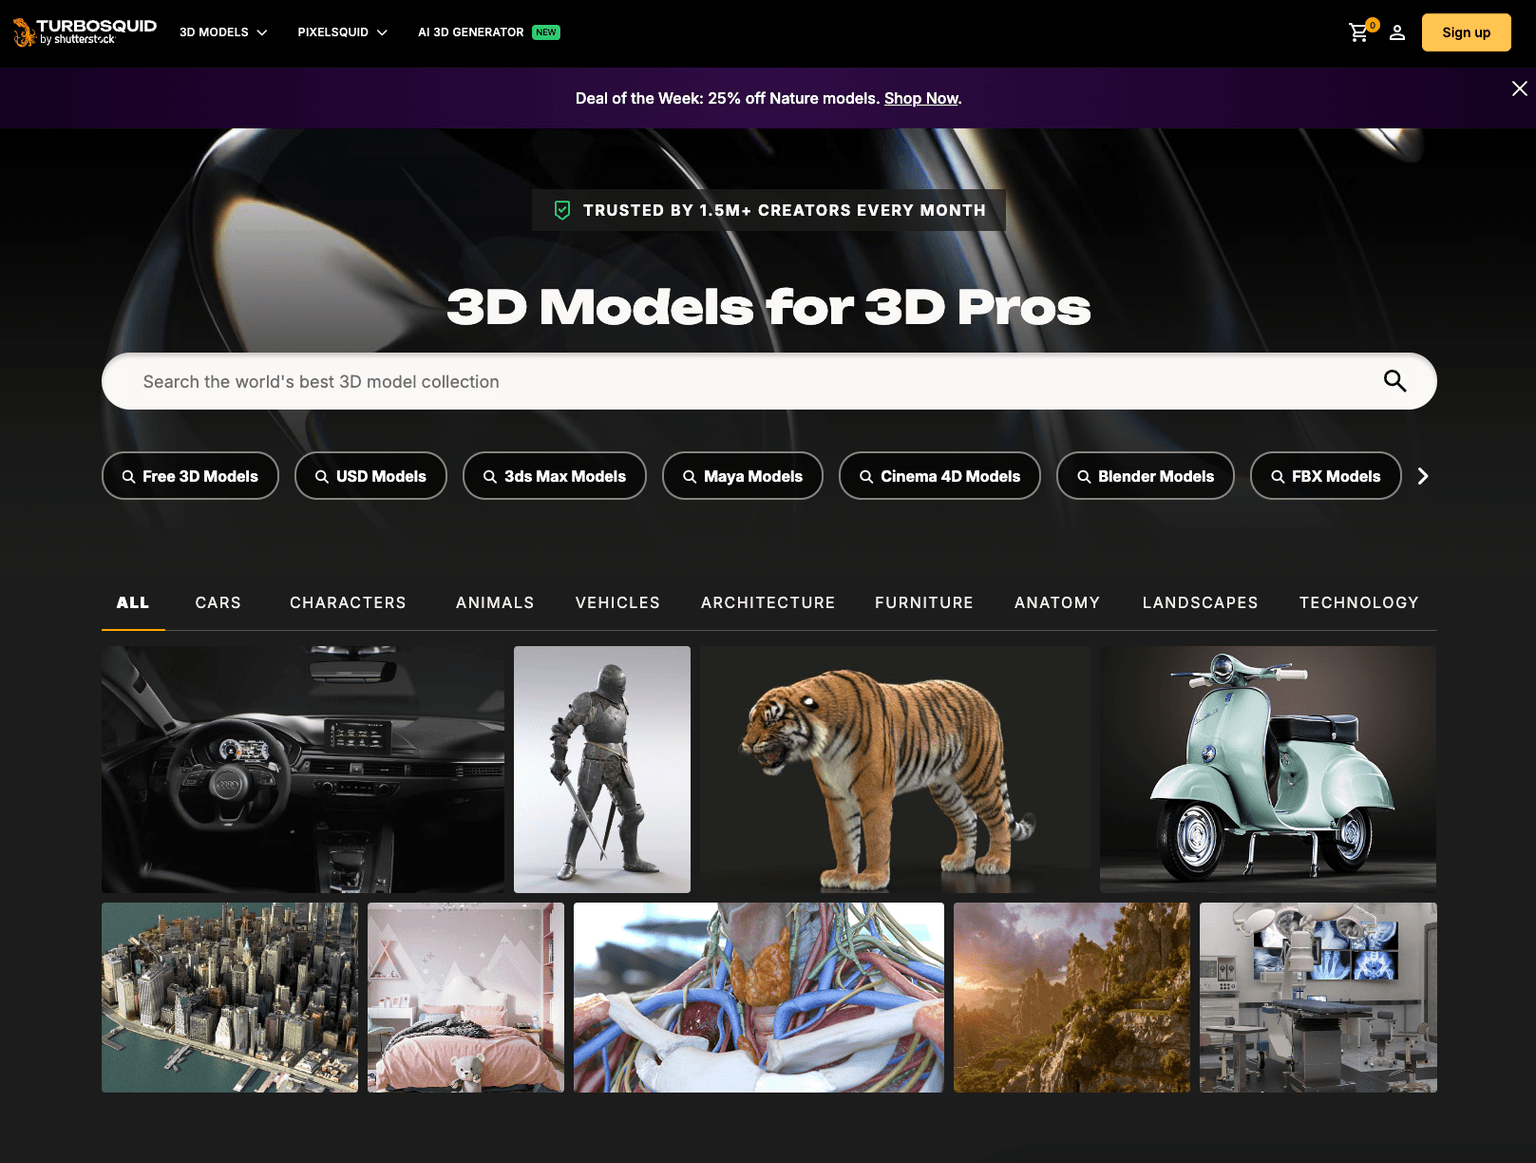The width and height of the screenshot is (1536, 1163).
Task: Follow the Shop Now link
Action: point(921,98)
